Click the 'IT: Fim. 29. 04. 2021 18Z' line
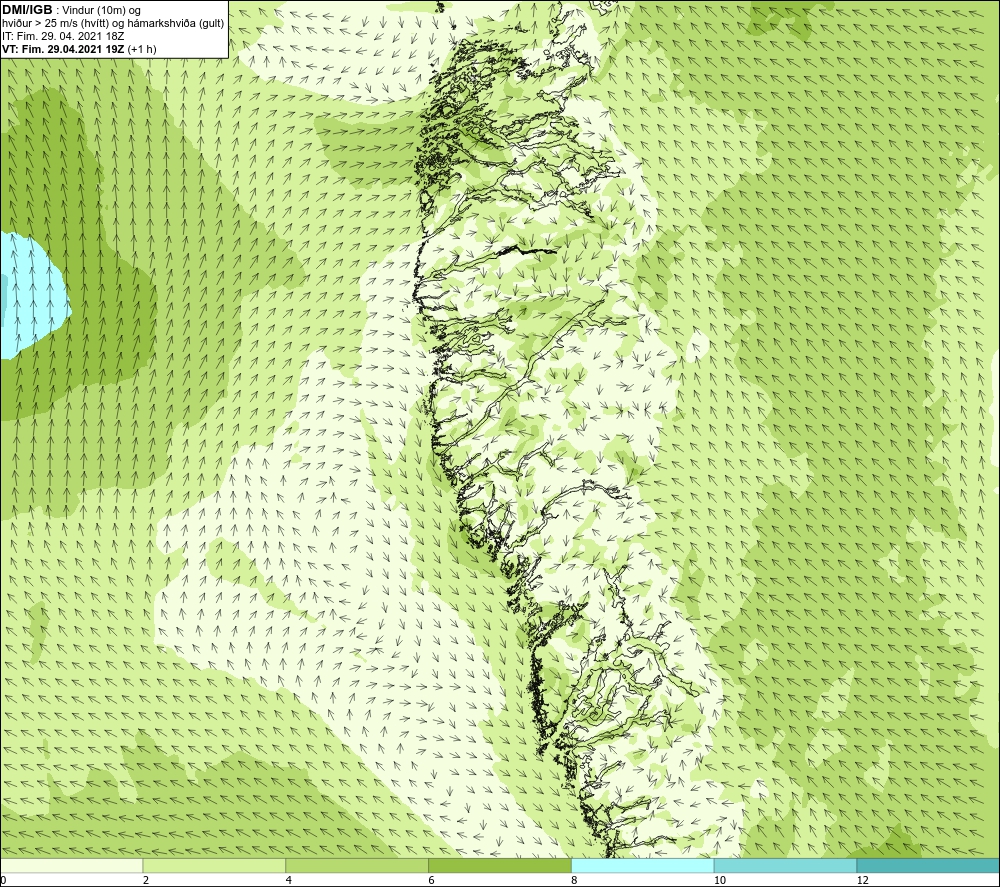This screenshot has width=1000, height=887. coord(63,36)
